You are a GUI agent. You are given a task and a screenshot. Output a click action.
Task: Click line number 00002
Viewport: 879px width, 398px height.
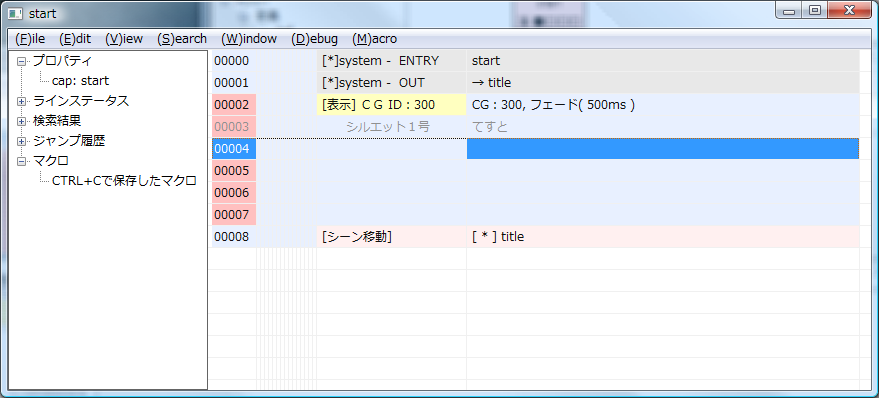pos(234,105)
